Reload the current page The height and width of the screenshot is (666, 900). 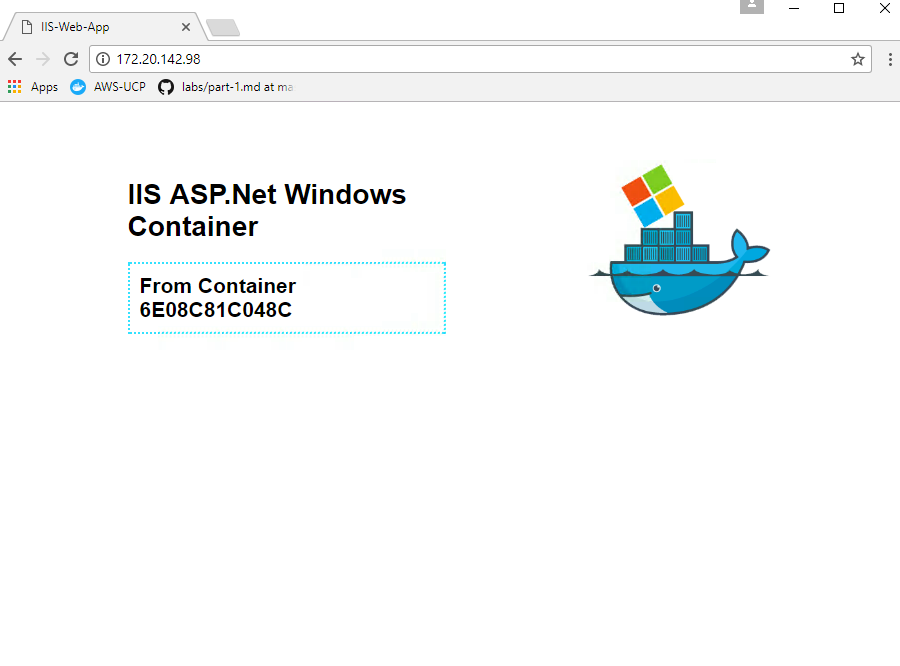pos(71,59)
